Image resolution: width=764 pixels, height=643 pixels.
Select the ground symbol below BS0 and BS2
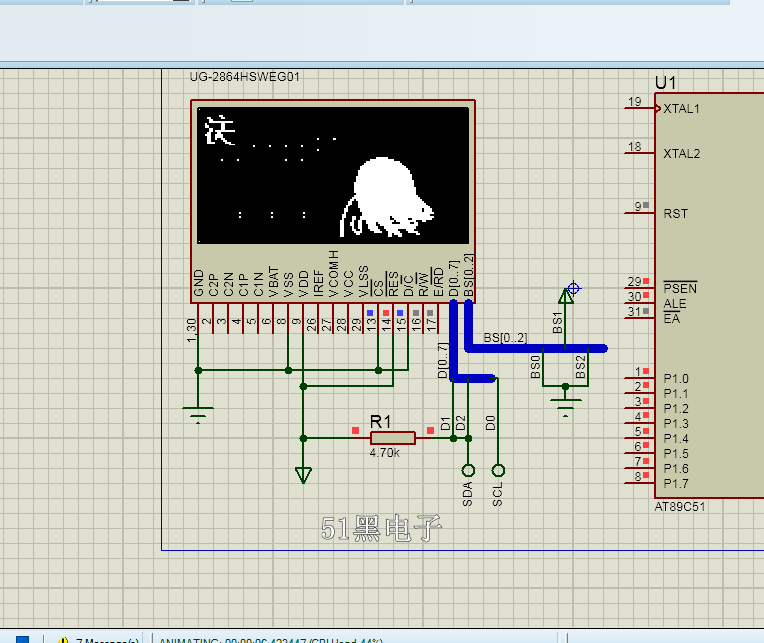pos(565,408)
